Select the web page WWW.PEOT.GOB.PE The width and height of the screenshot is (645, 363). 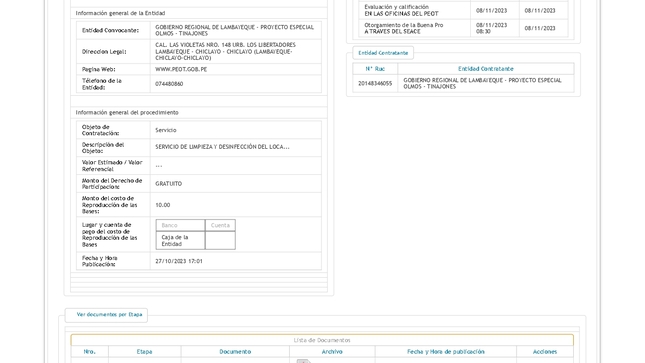point(181,69)
